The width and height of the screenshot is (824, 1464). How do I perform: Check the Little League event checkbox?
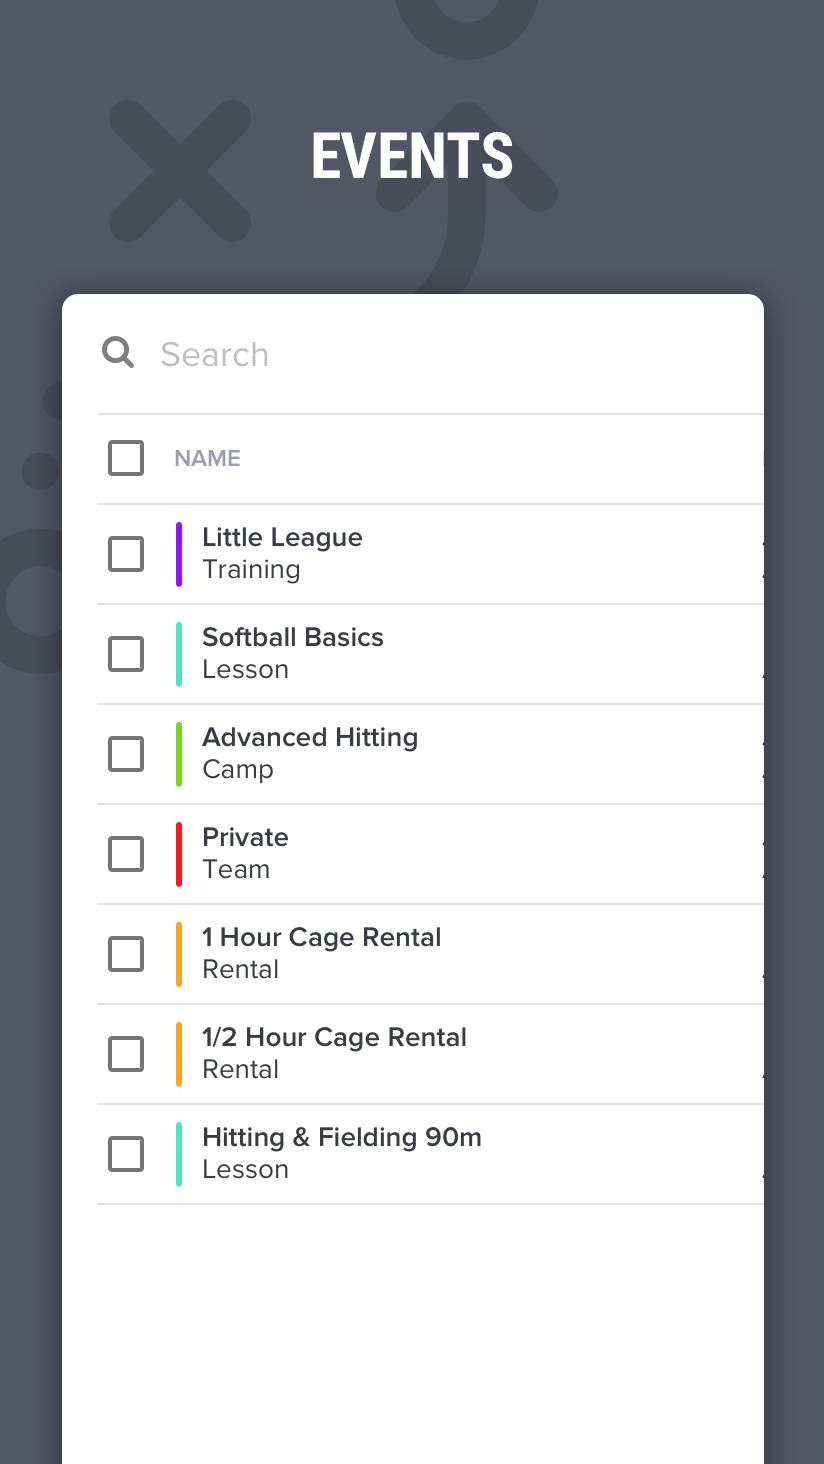(126, 554)
